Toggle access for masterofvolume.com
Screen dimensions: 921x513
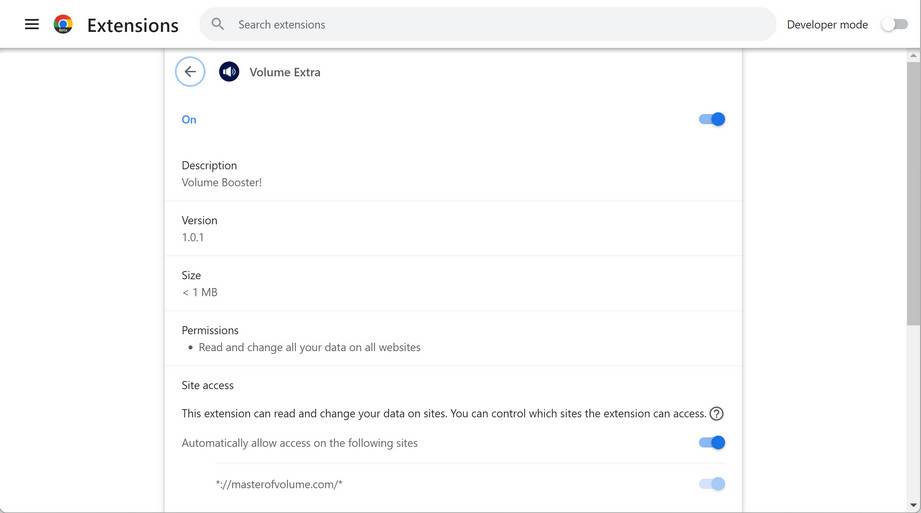[712, 484]
